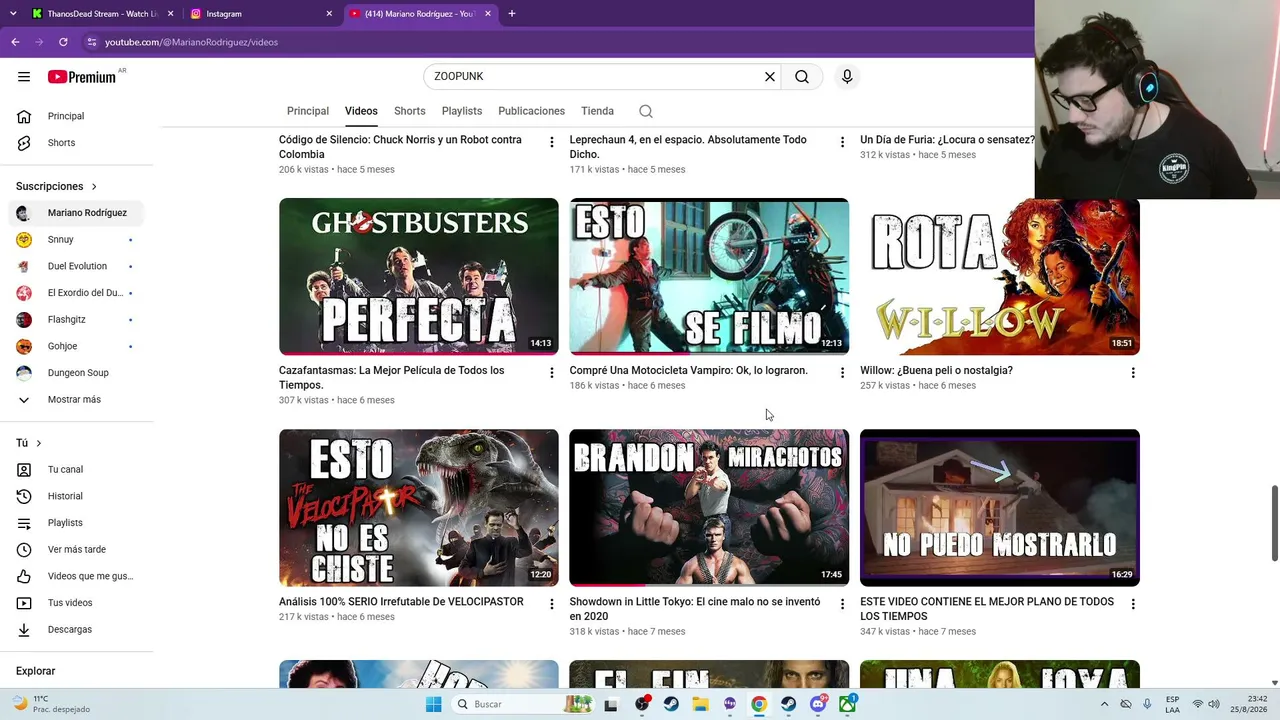Image resolution: width=1280 pixels, height=720 pixels.
Task: Go back using browser back arrow
Action: click(15, 42)
